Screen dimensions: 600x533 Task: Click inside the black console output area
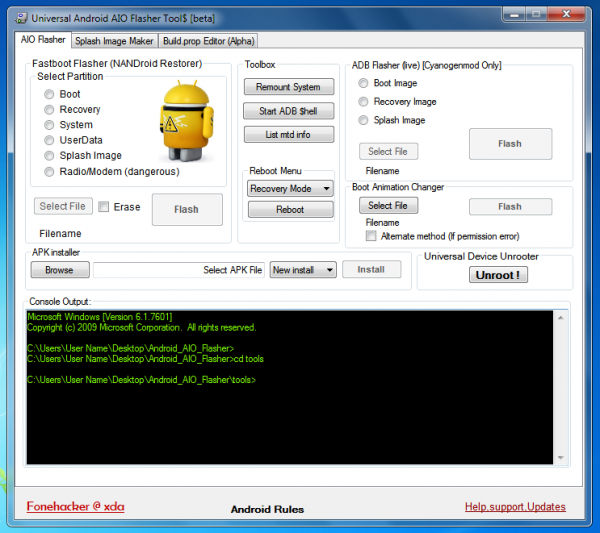290,387
